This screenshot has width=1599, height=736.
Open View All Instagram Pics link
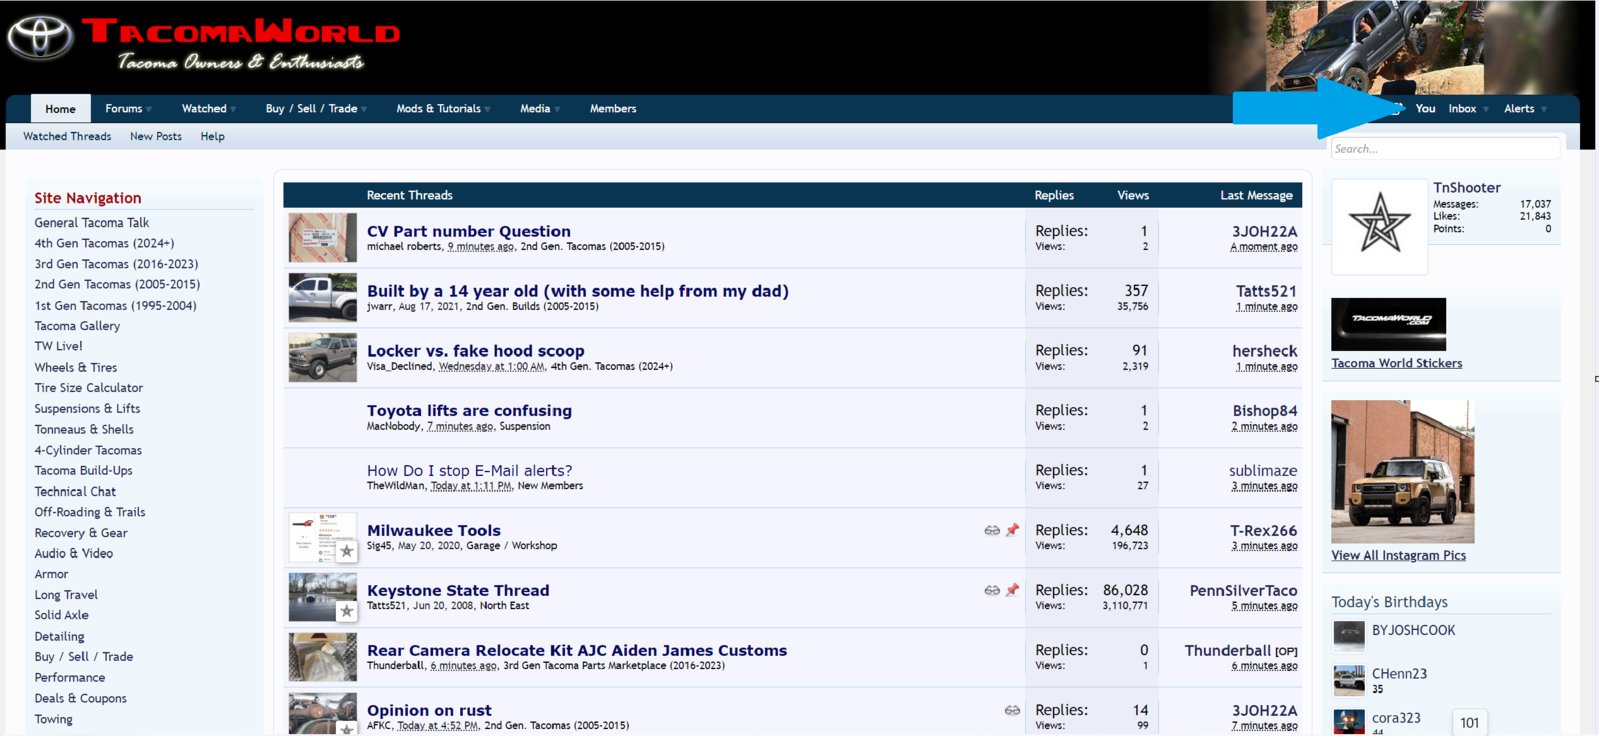pyautogui.click(x=1399, y=555)
